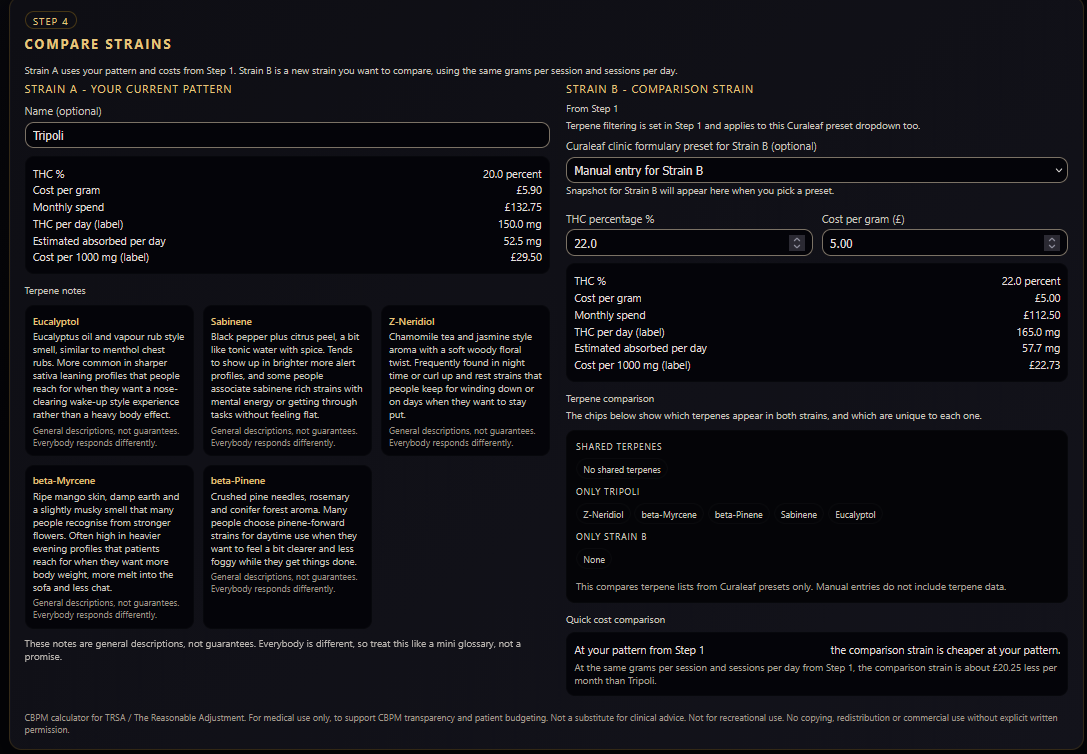Screen dimensions: 1087x754
Task: Click the Strain A name input field
Action: coord(287,135)
